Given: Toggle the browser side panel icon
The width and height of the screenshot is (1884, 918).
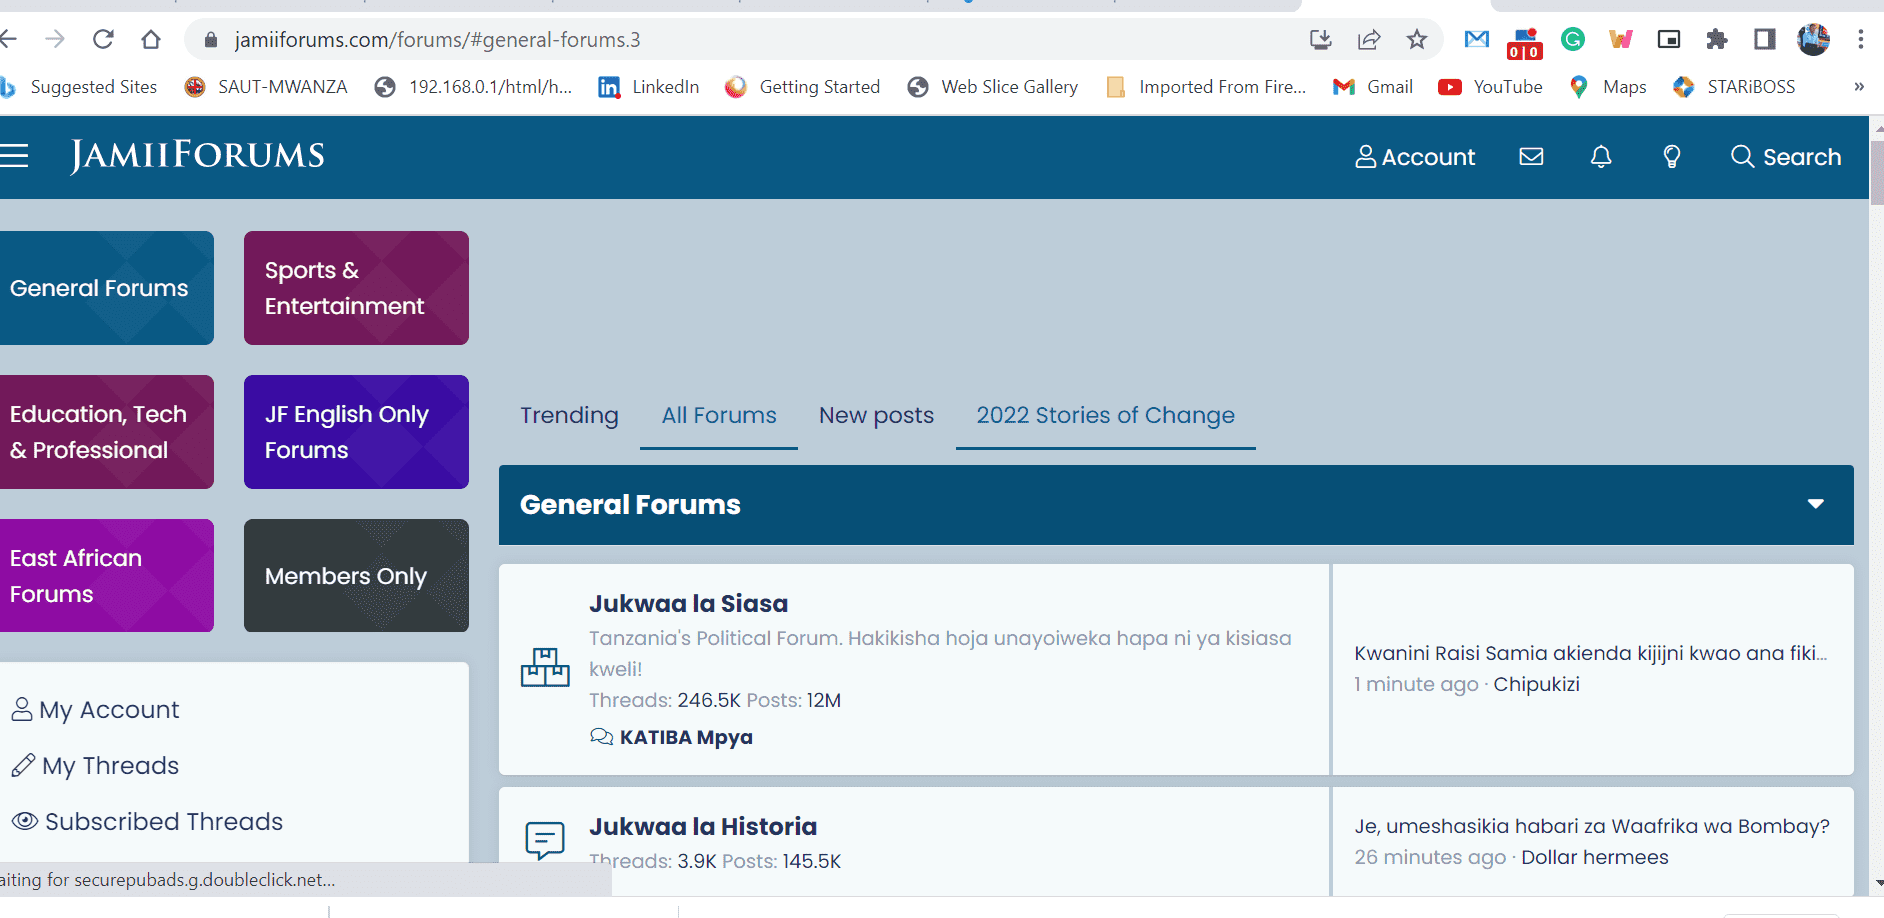Looking at the screenshot, I should [1765, 39].
